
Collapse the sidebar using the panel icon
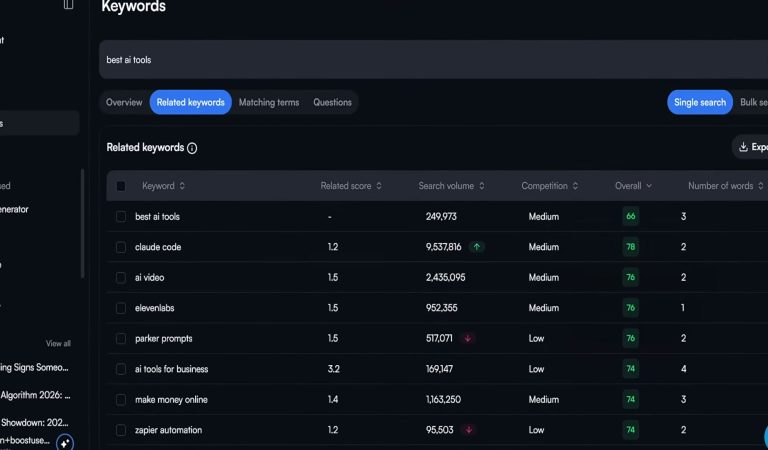click(68, 5)
